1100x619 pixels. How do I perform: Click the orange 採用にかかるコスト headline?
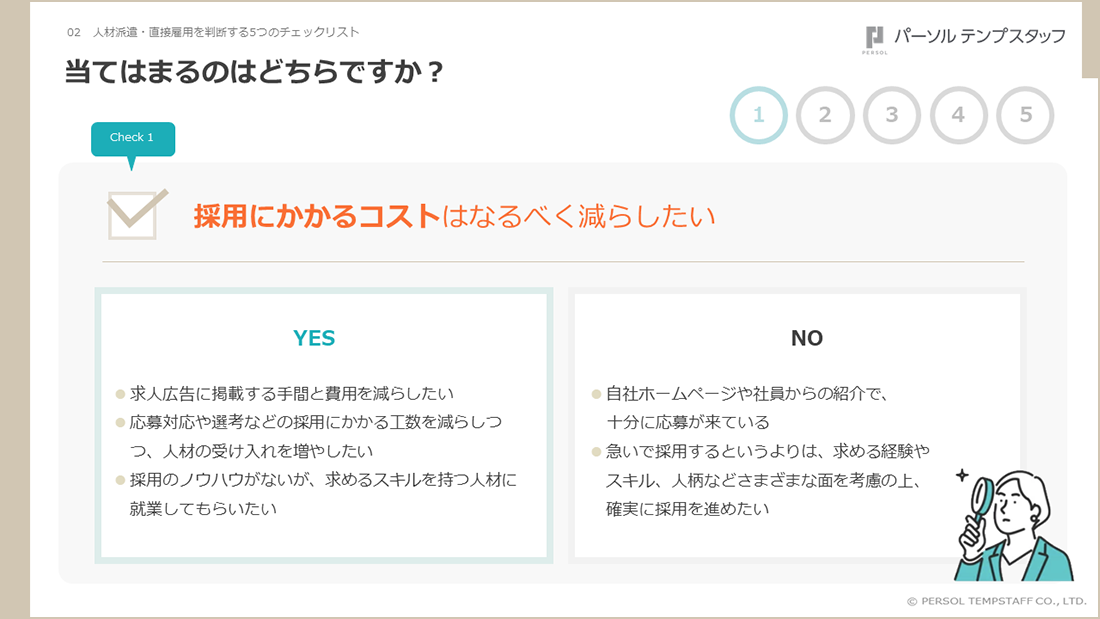tap(317, 215)
